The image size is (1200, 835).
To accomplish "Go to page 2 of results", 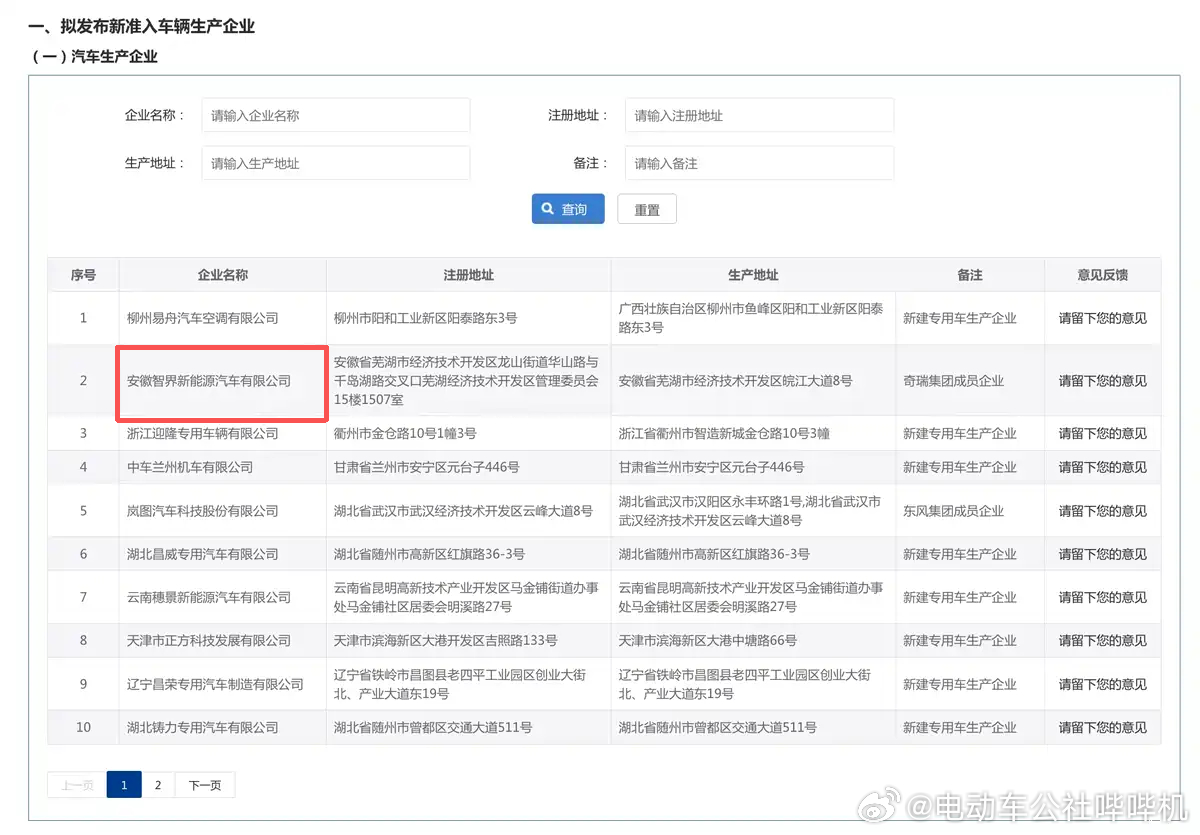I will click(x=158, y=785).
